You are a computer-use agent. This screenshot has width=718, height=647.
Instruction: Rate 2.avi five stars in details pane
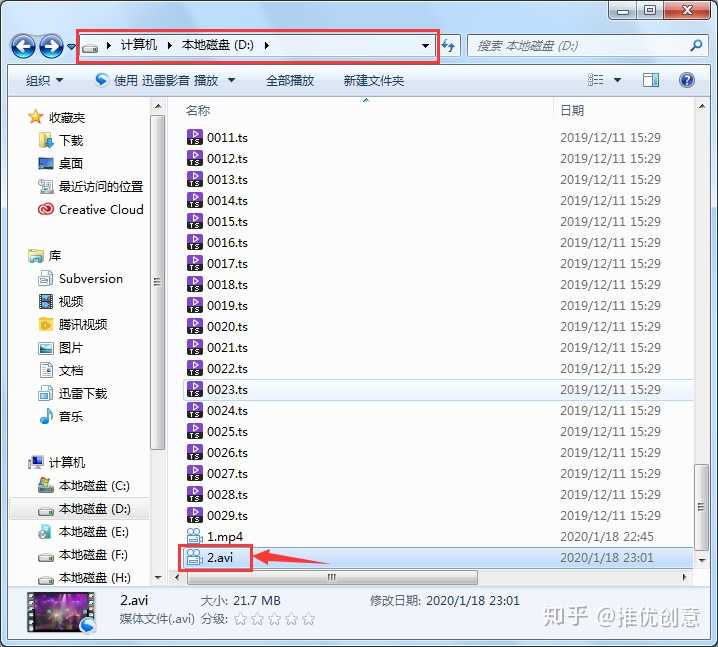tap(309, 620)
